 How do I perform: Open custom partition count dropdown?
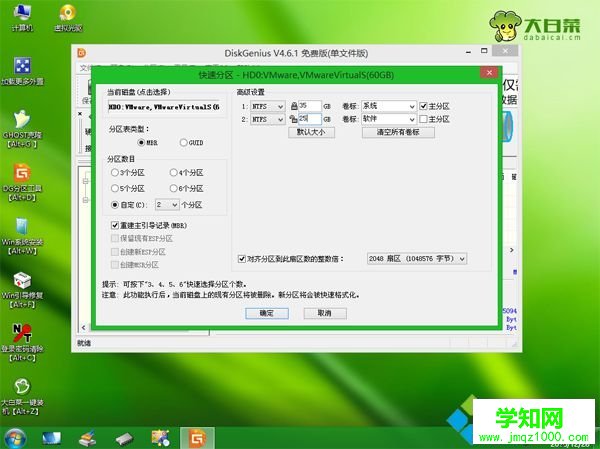[x=167, y=205]
